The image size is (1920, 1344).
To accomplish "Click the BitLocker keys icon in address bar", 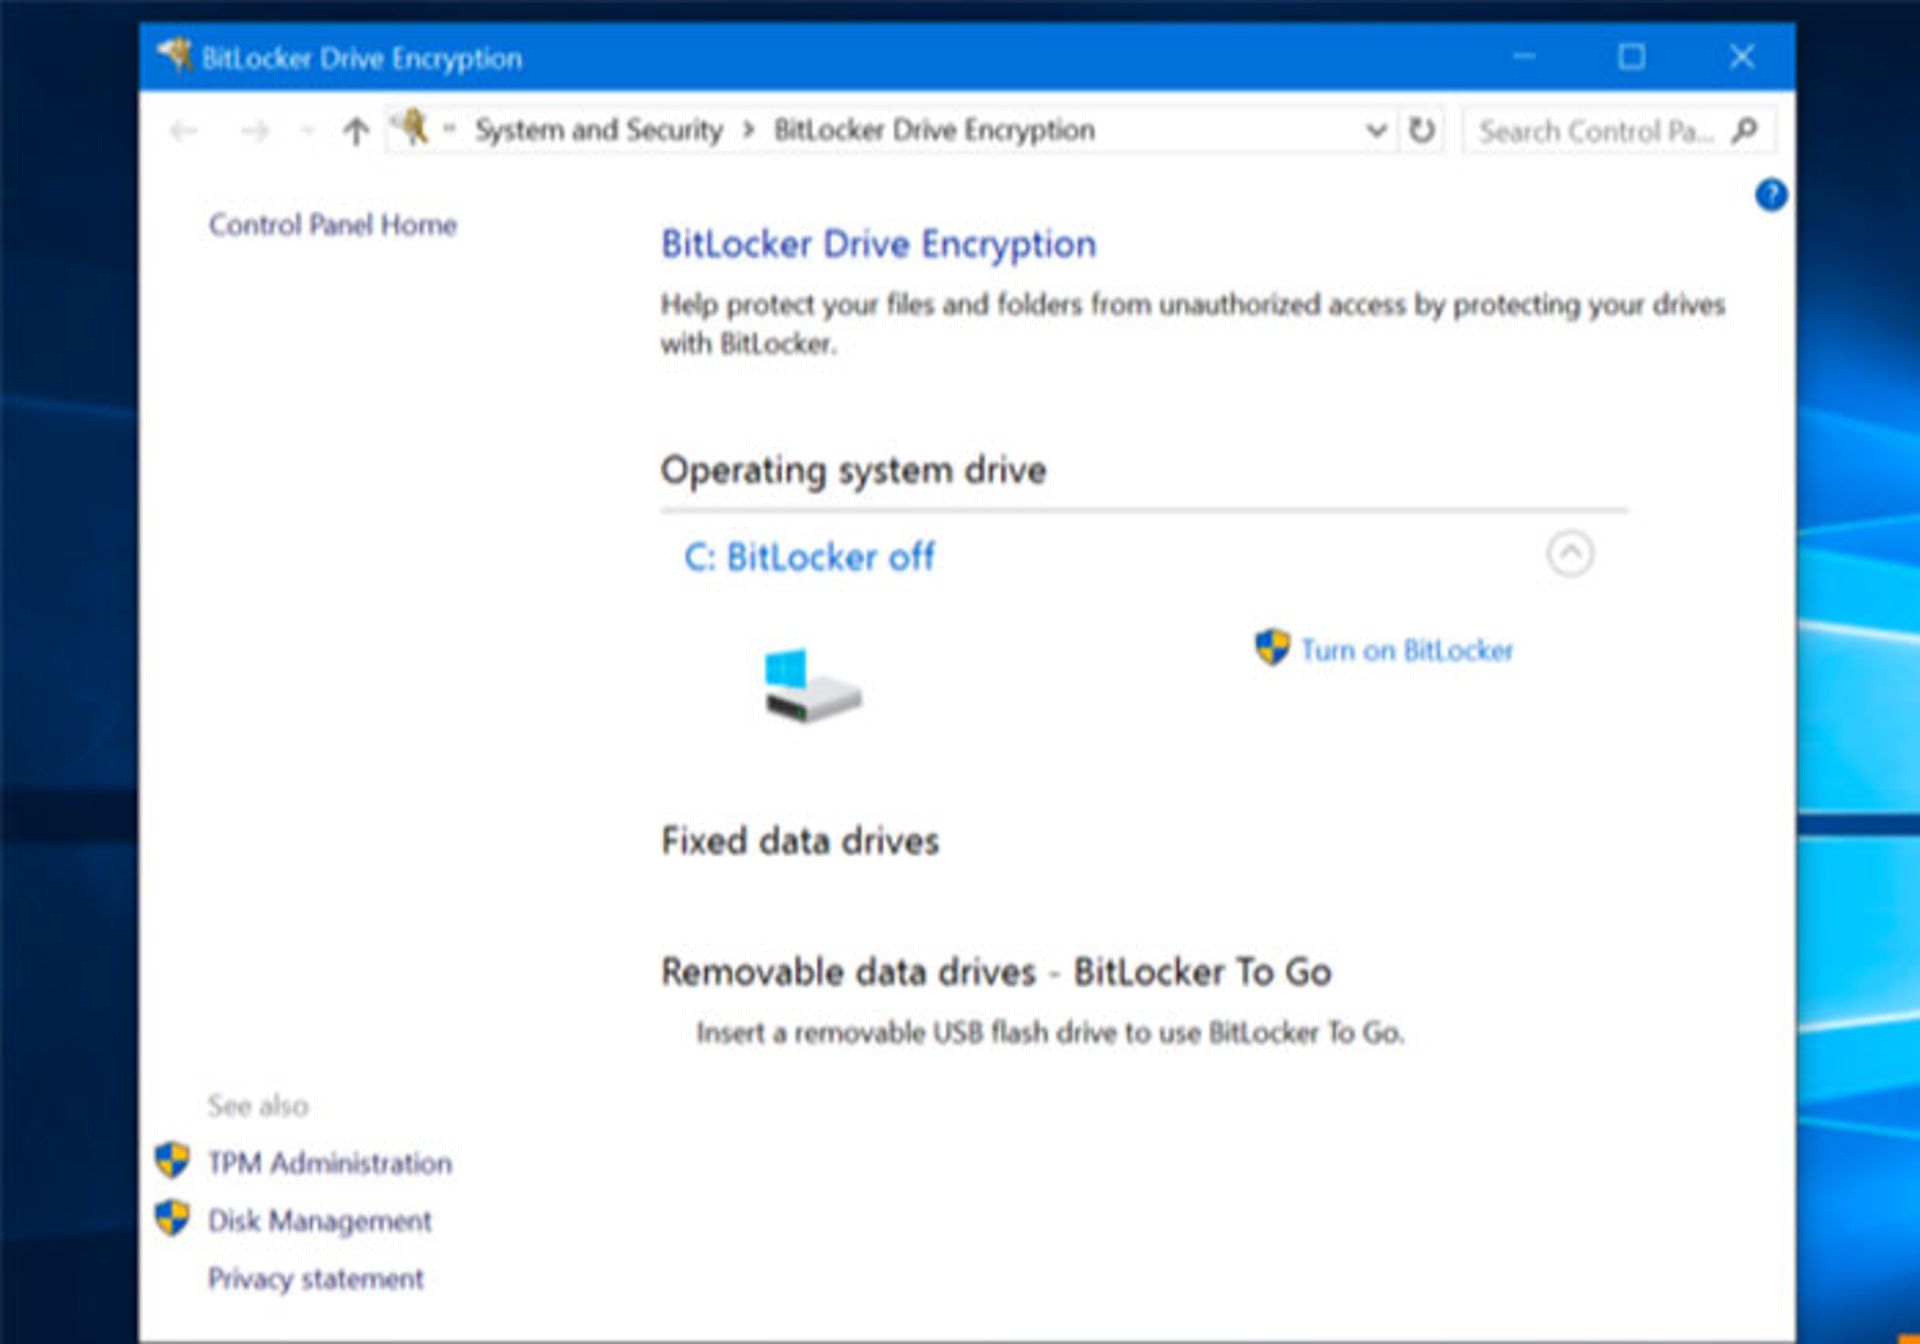I will 410,128.
